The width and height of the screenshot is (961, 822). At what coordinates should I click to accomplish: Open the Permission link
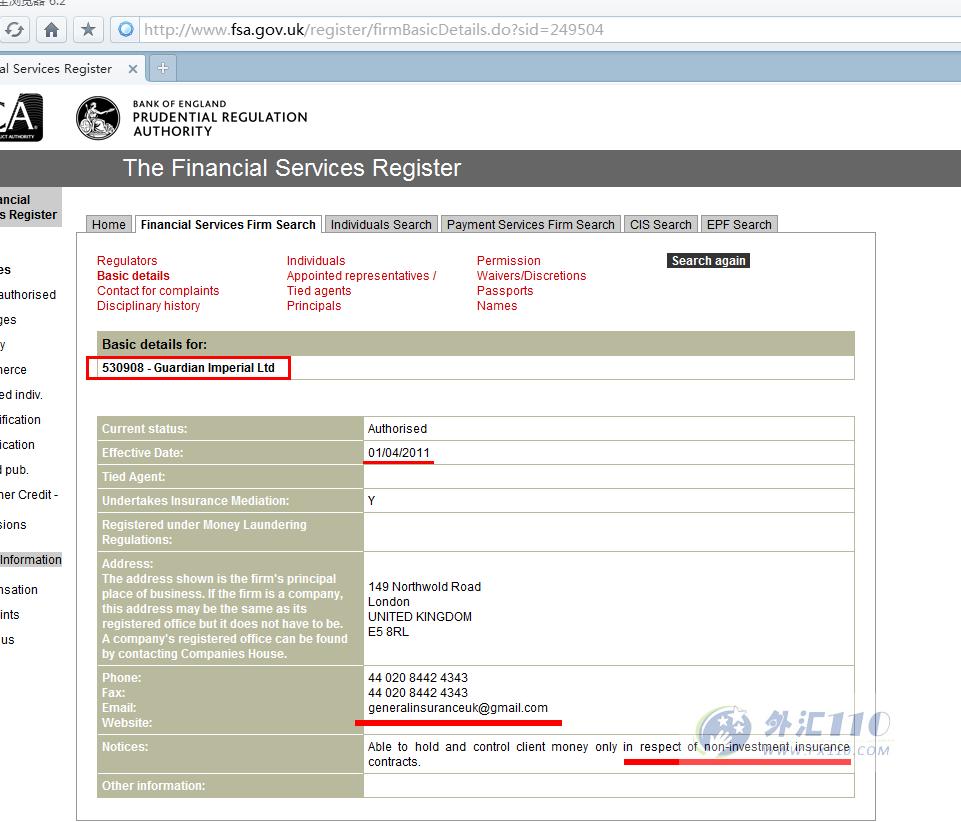pyautogui.click(x=509, y=261)
